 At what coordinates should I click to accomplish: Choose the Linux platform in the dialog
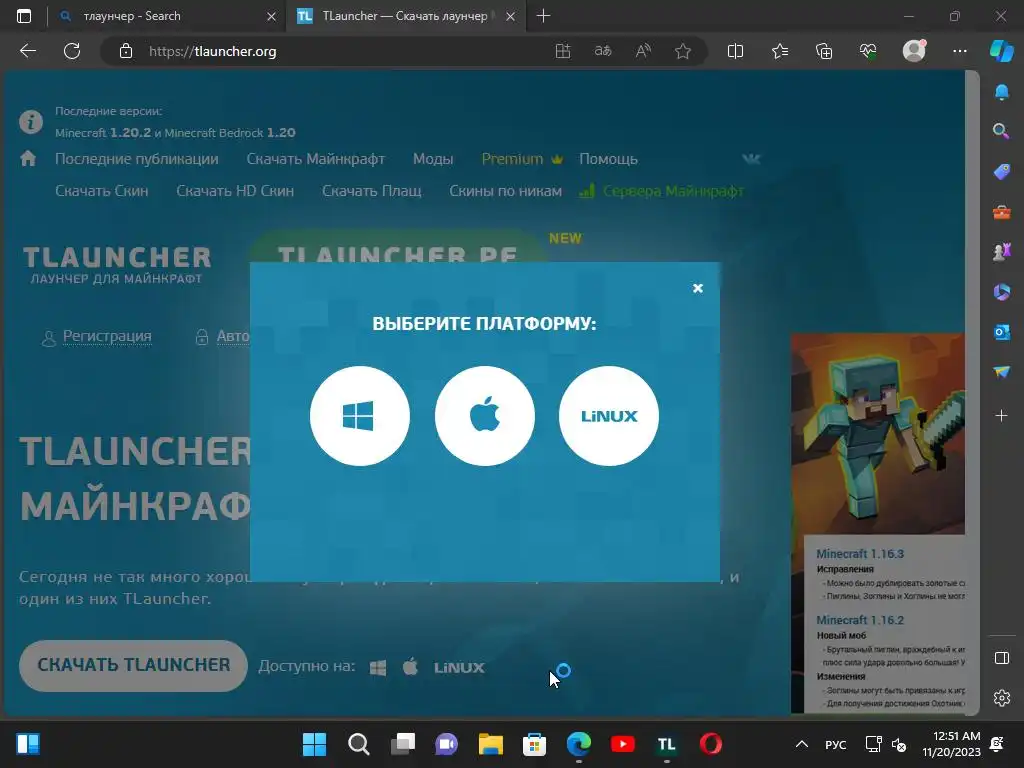609,415
